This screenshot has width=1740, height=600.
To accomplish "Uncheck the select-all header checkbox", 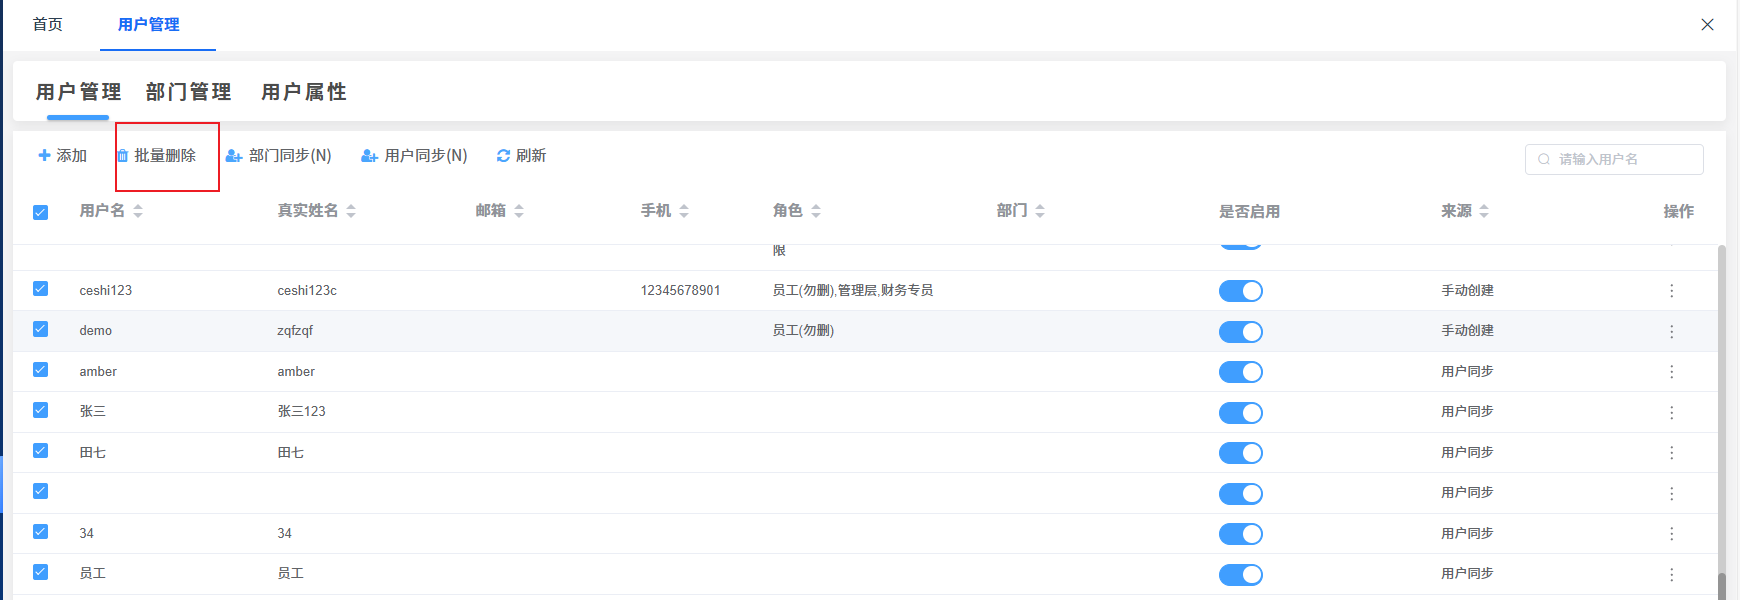I will pyautogui.click(x=41, y=212).
